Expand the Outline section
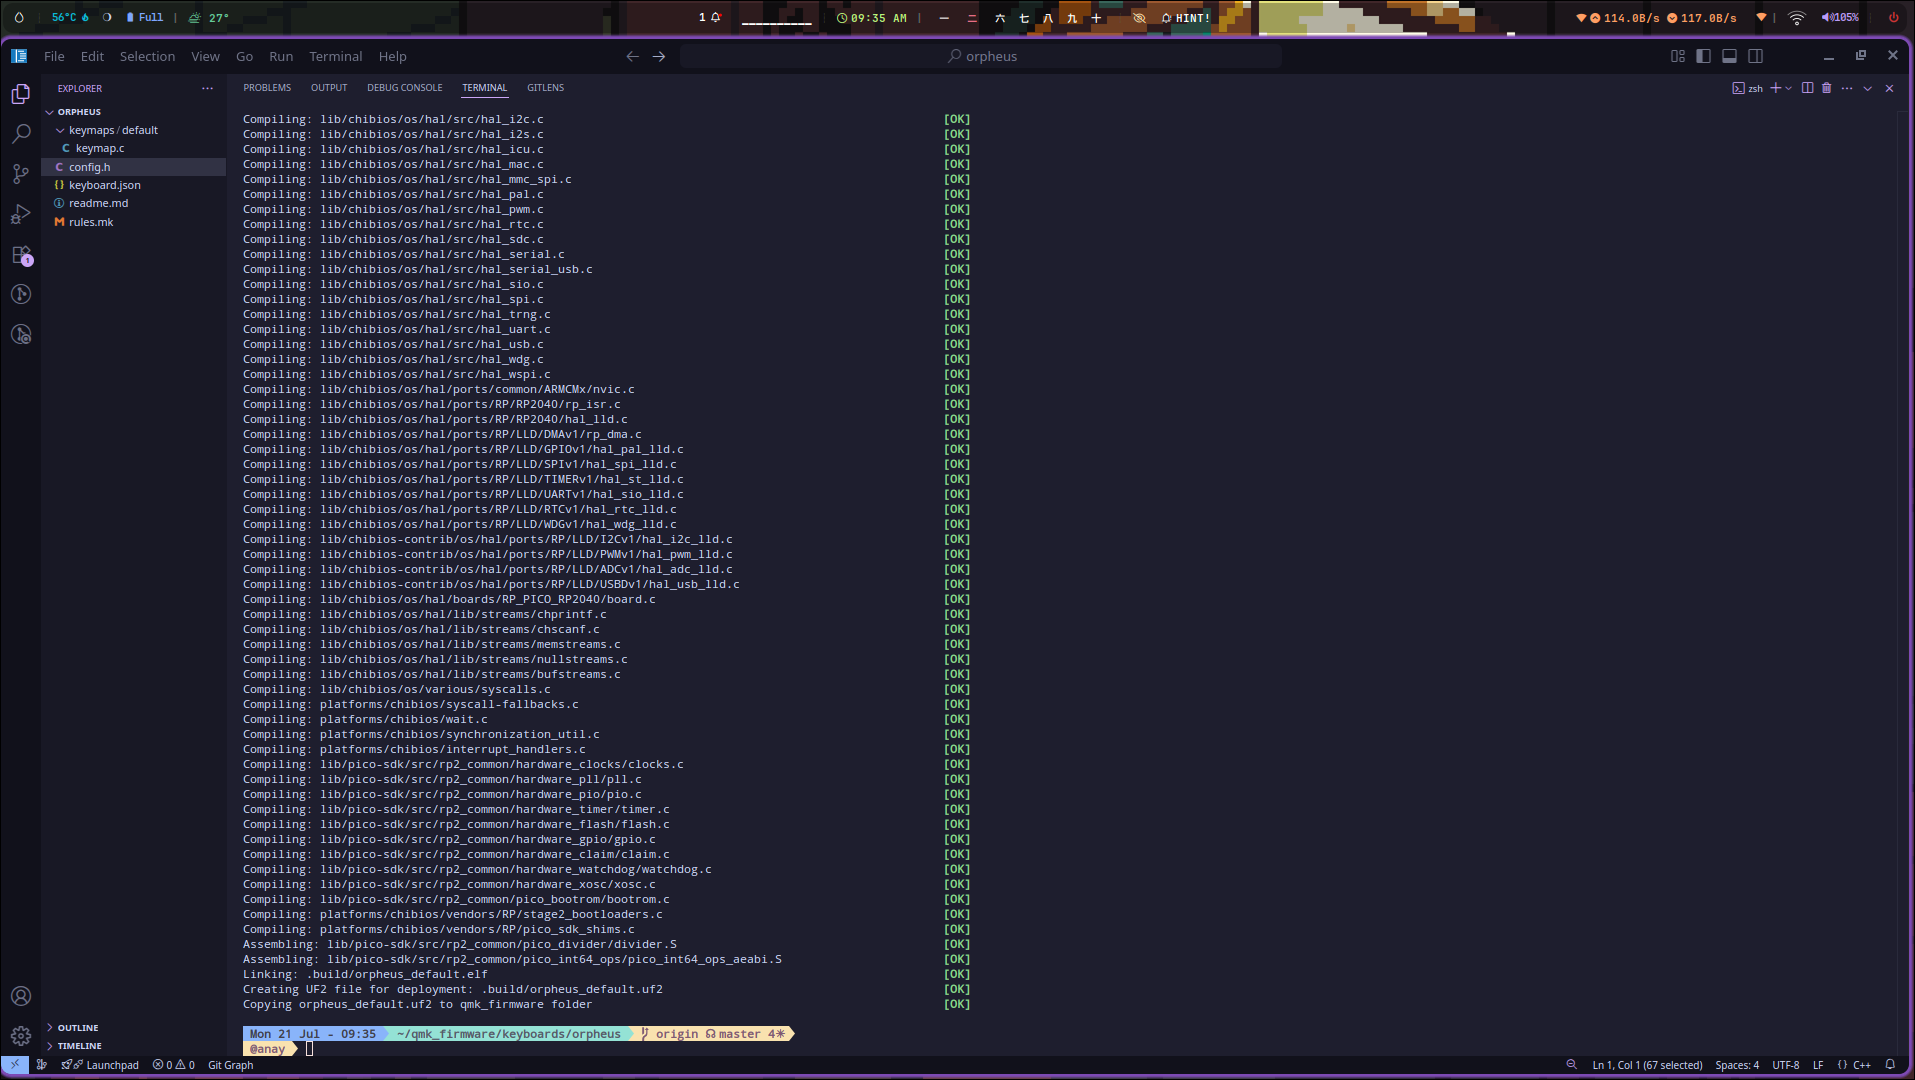Viewport: 1915px width, 1080px height. pos(78,1028)
